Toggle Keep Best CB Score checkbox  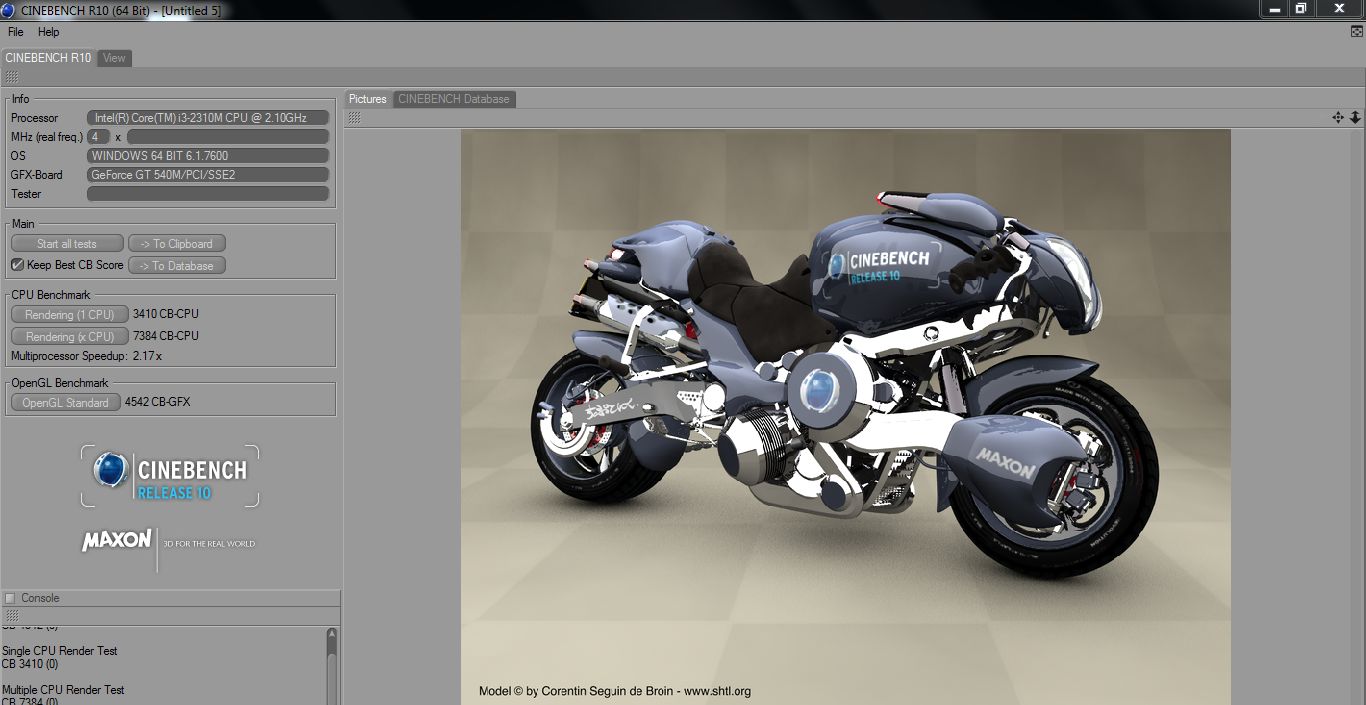pyautogui.click(x=17, y=265)
